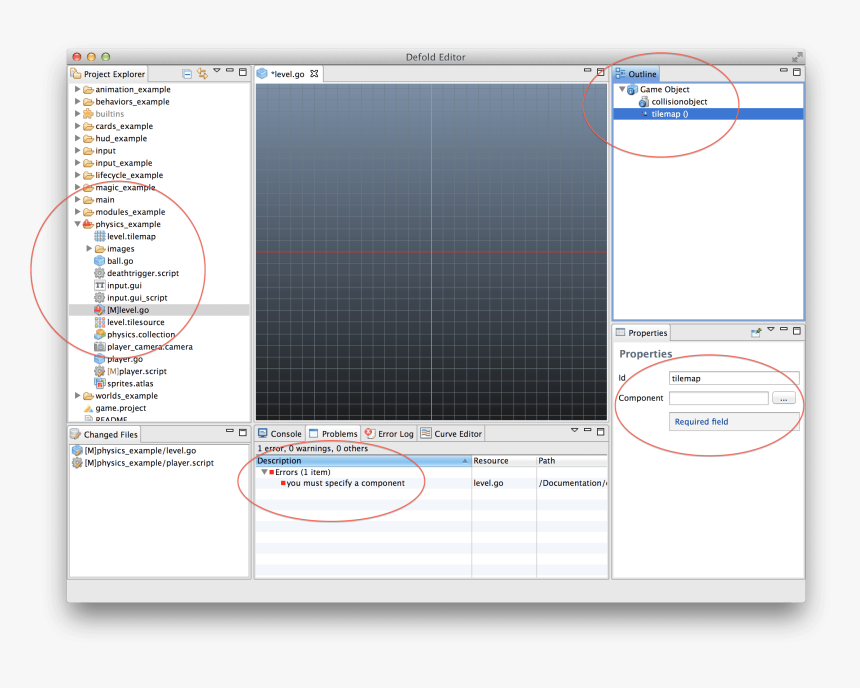Click Link with Editor icon in Project Explorer

pyautogui.click(x=202, y=74)
